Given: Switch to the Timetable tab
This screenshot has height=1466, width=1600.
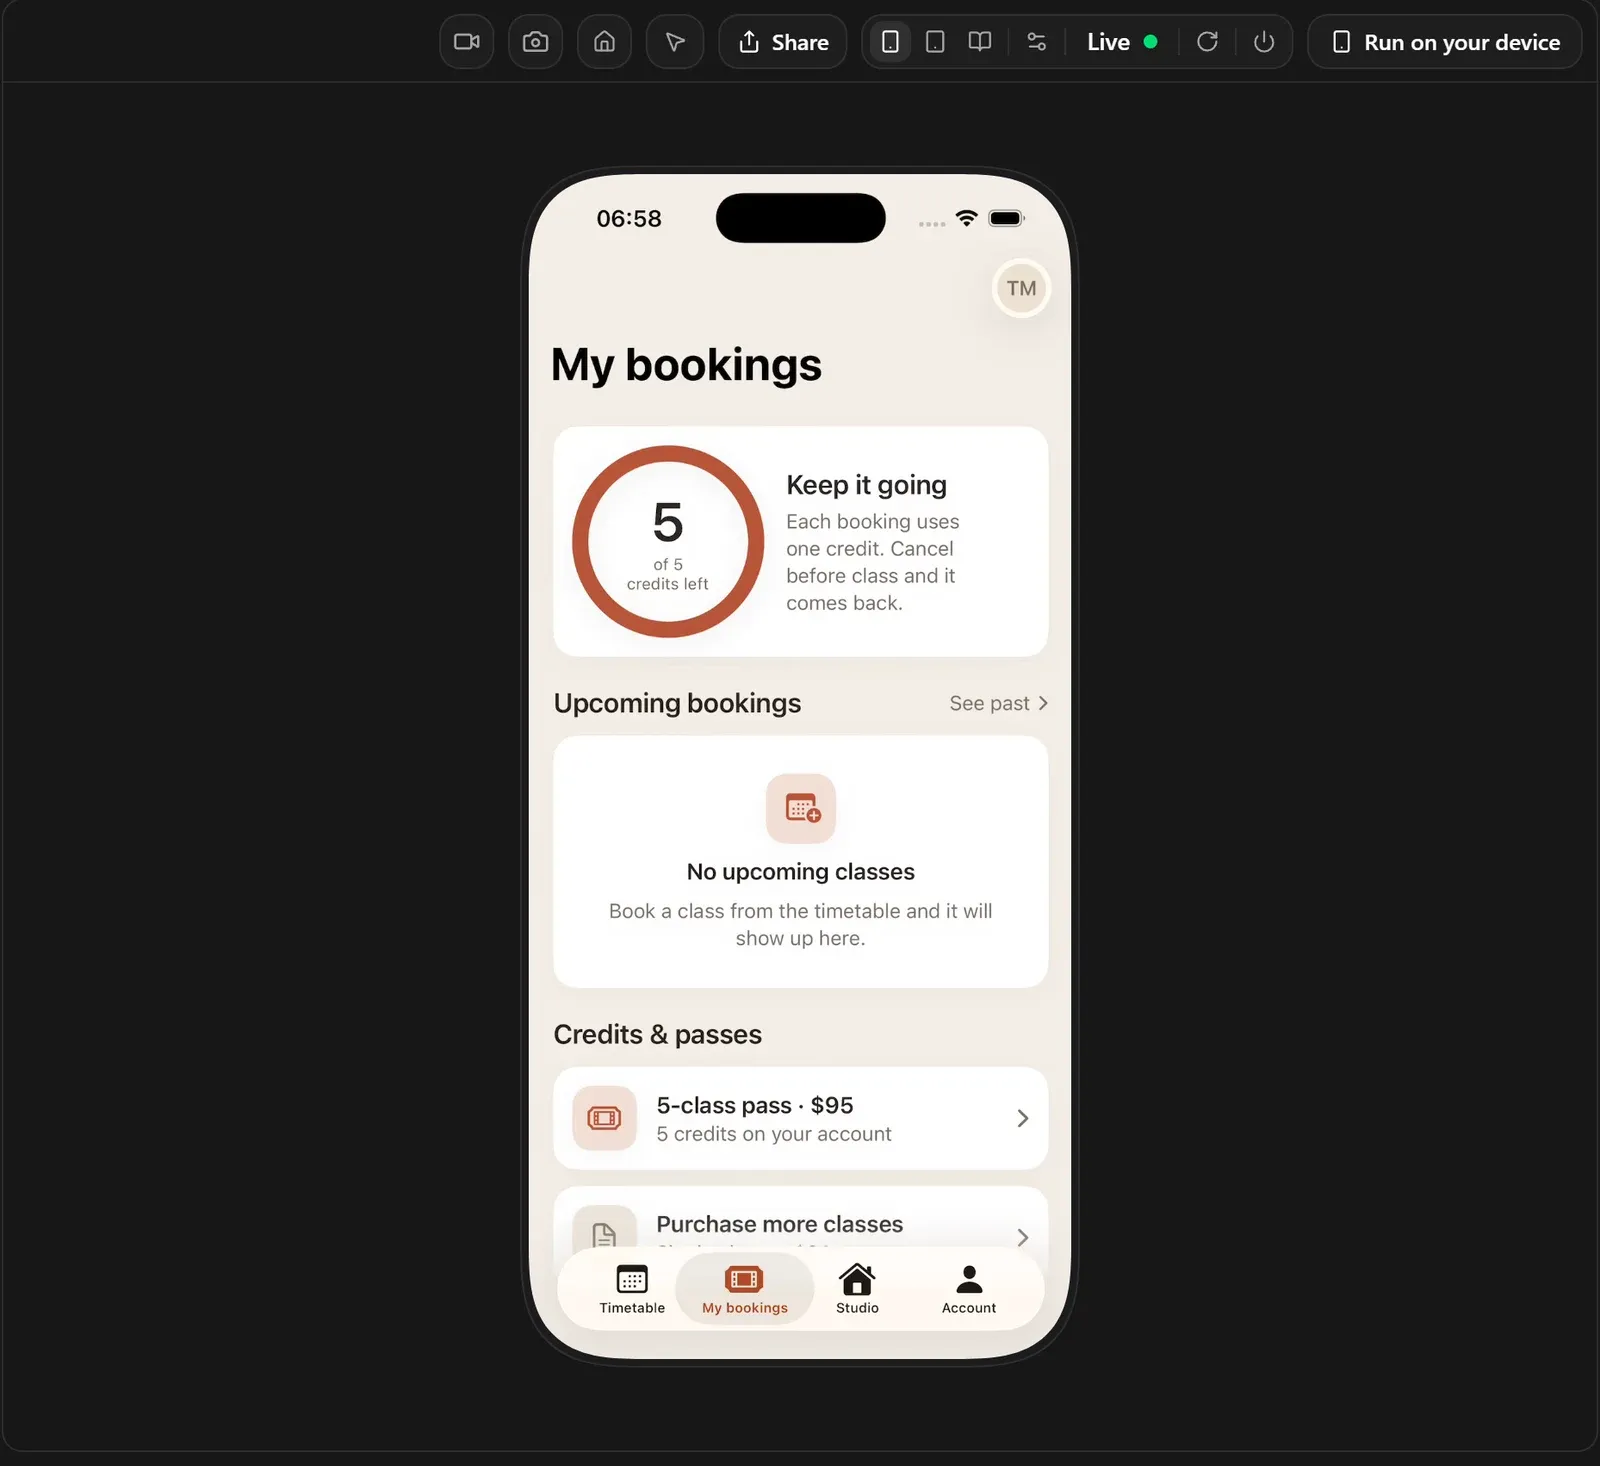Looking at the screenshot, I should tap(632, 1289).
